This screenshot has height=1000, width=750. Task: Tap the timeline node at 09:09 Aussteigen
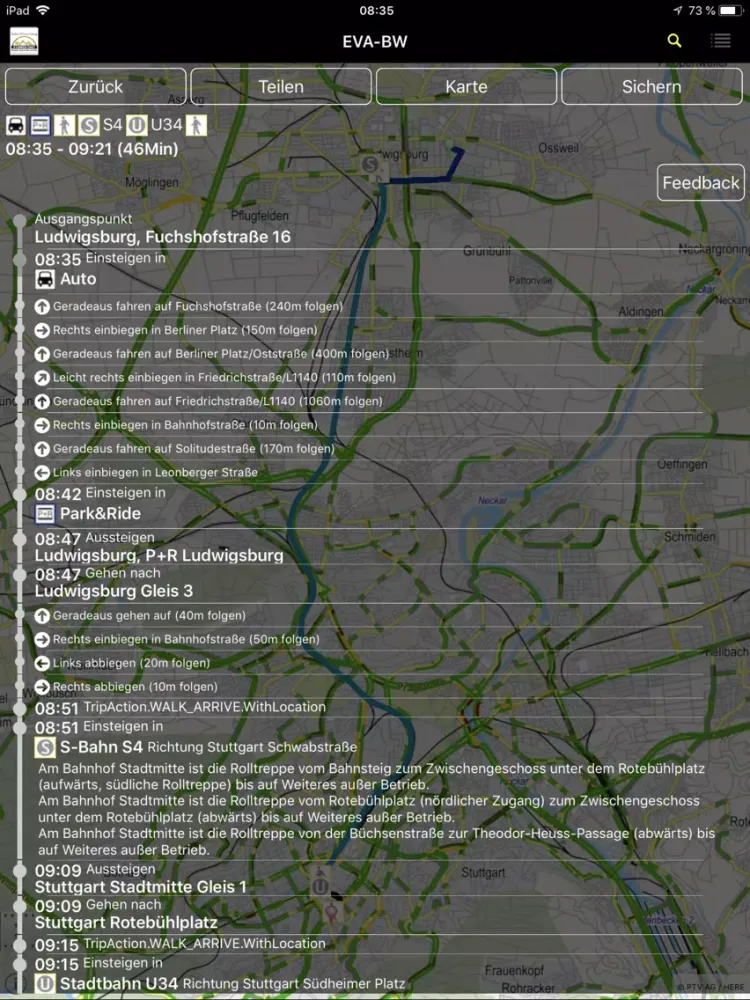click(x=20, y=871)
